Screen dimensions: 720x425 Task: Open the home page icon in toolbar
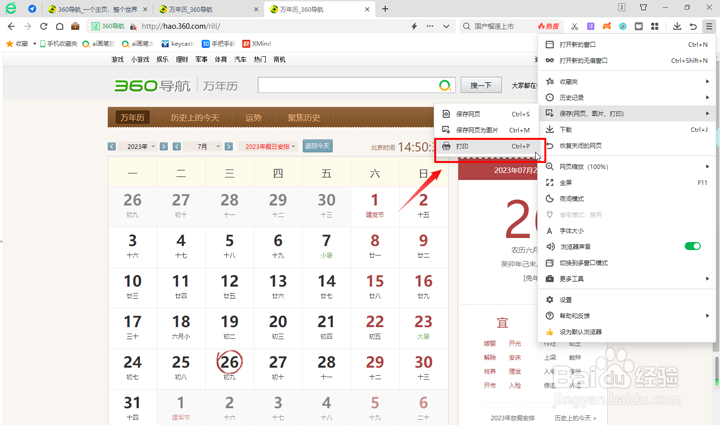(60, 26)
